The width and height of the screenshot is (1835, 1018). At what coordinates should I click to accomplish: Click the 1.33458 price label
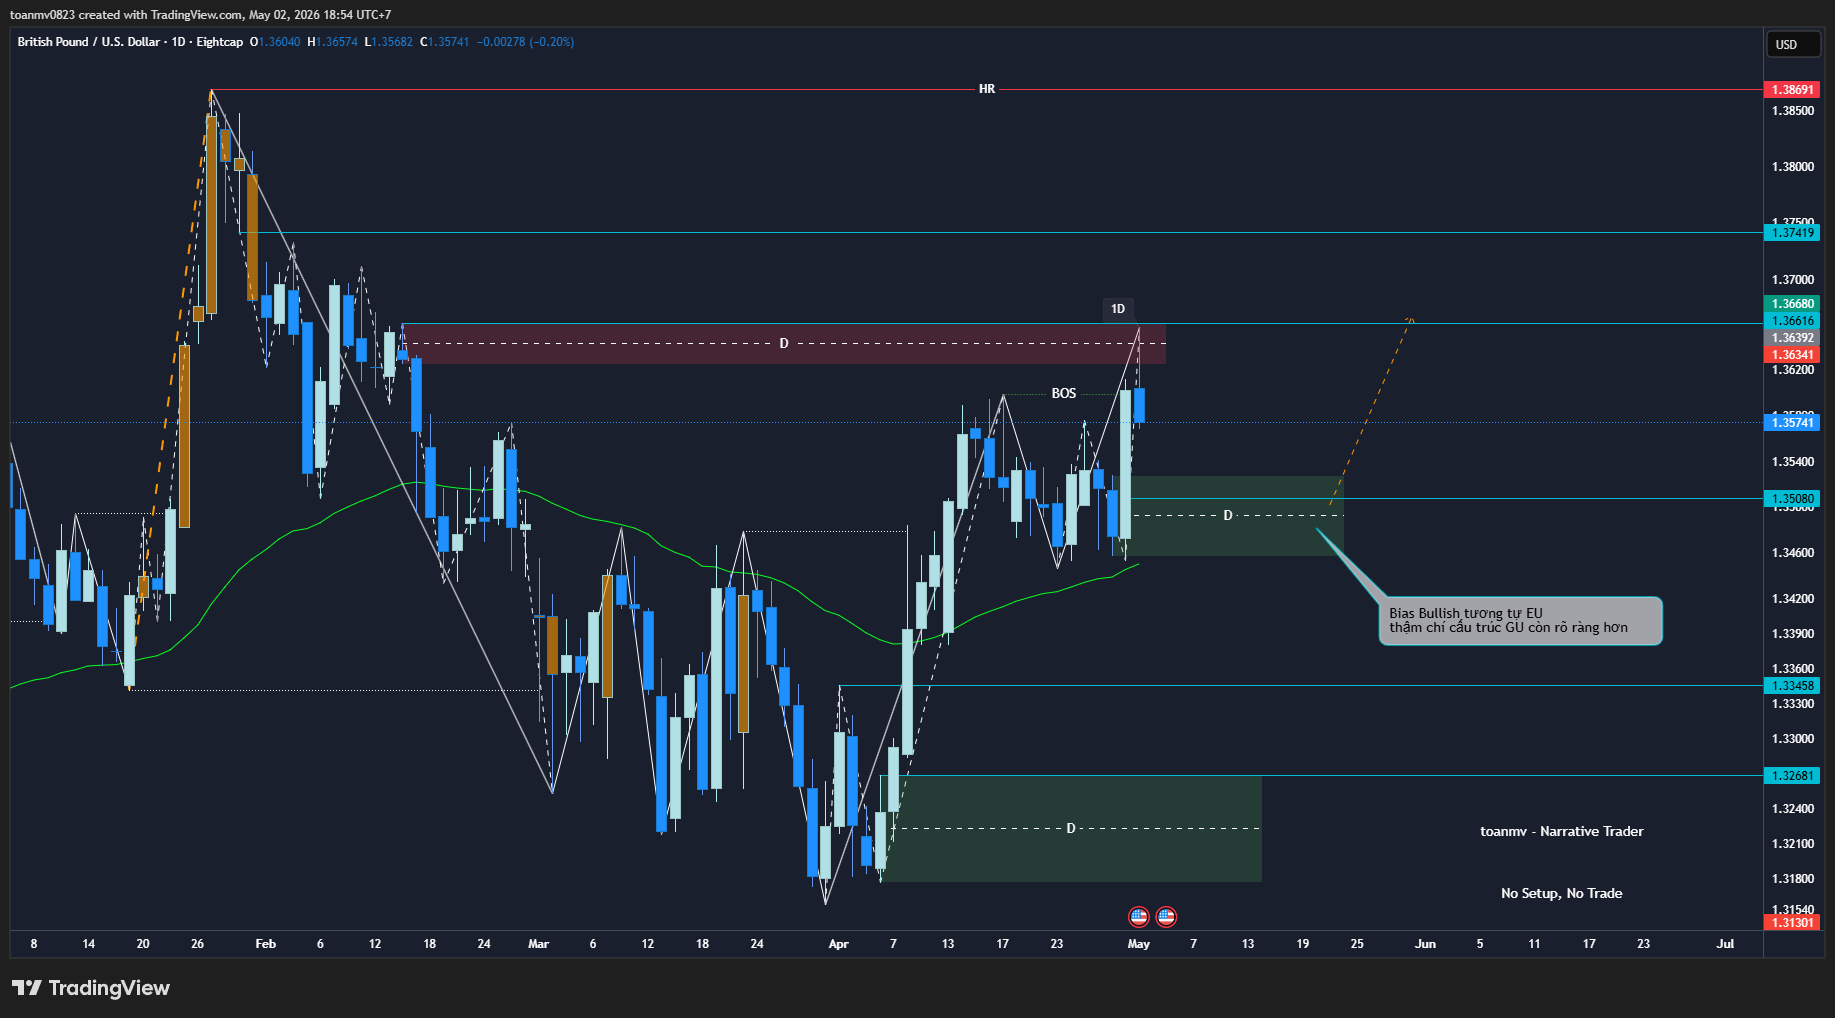pyautogui.click(x=1792, y=686)
